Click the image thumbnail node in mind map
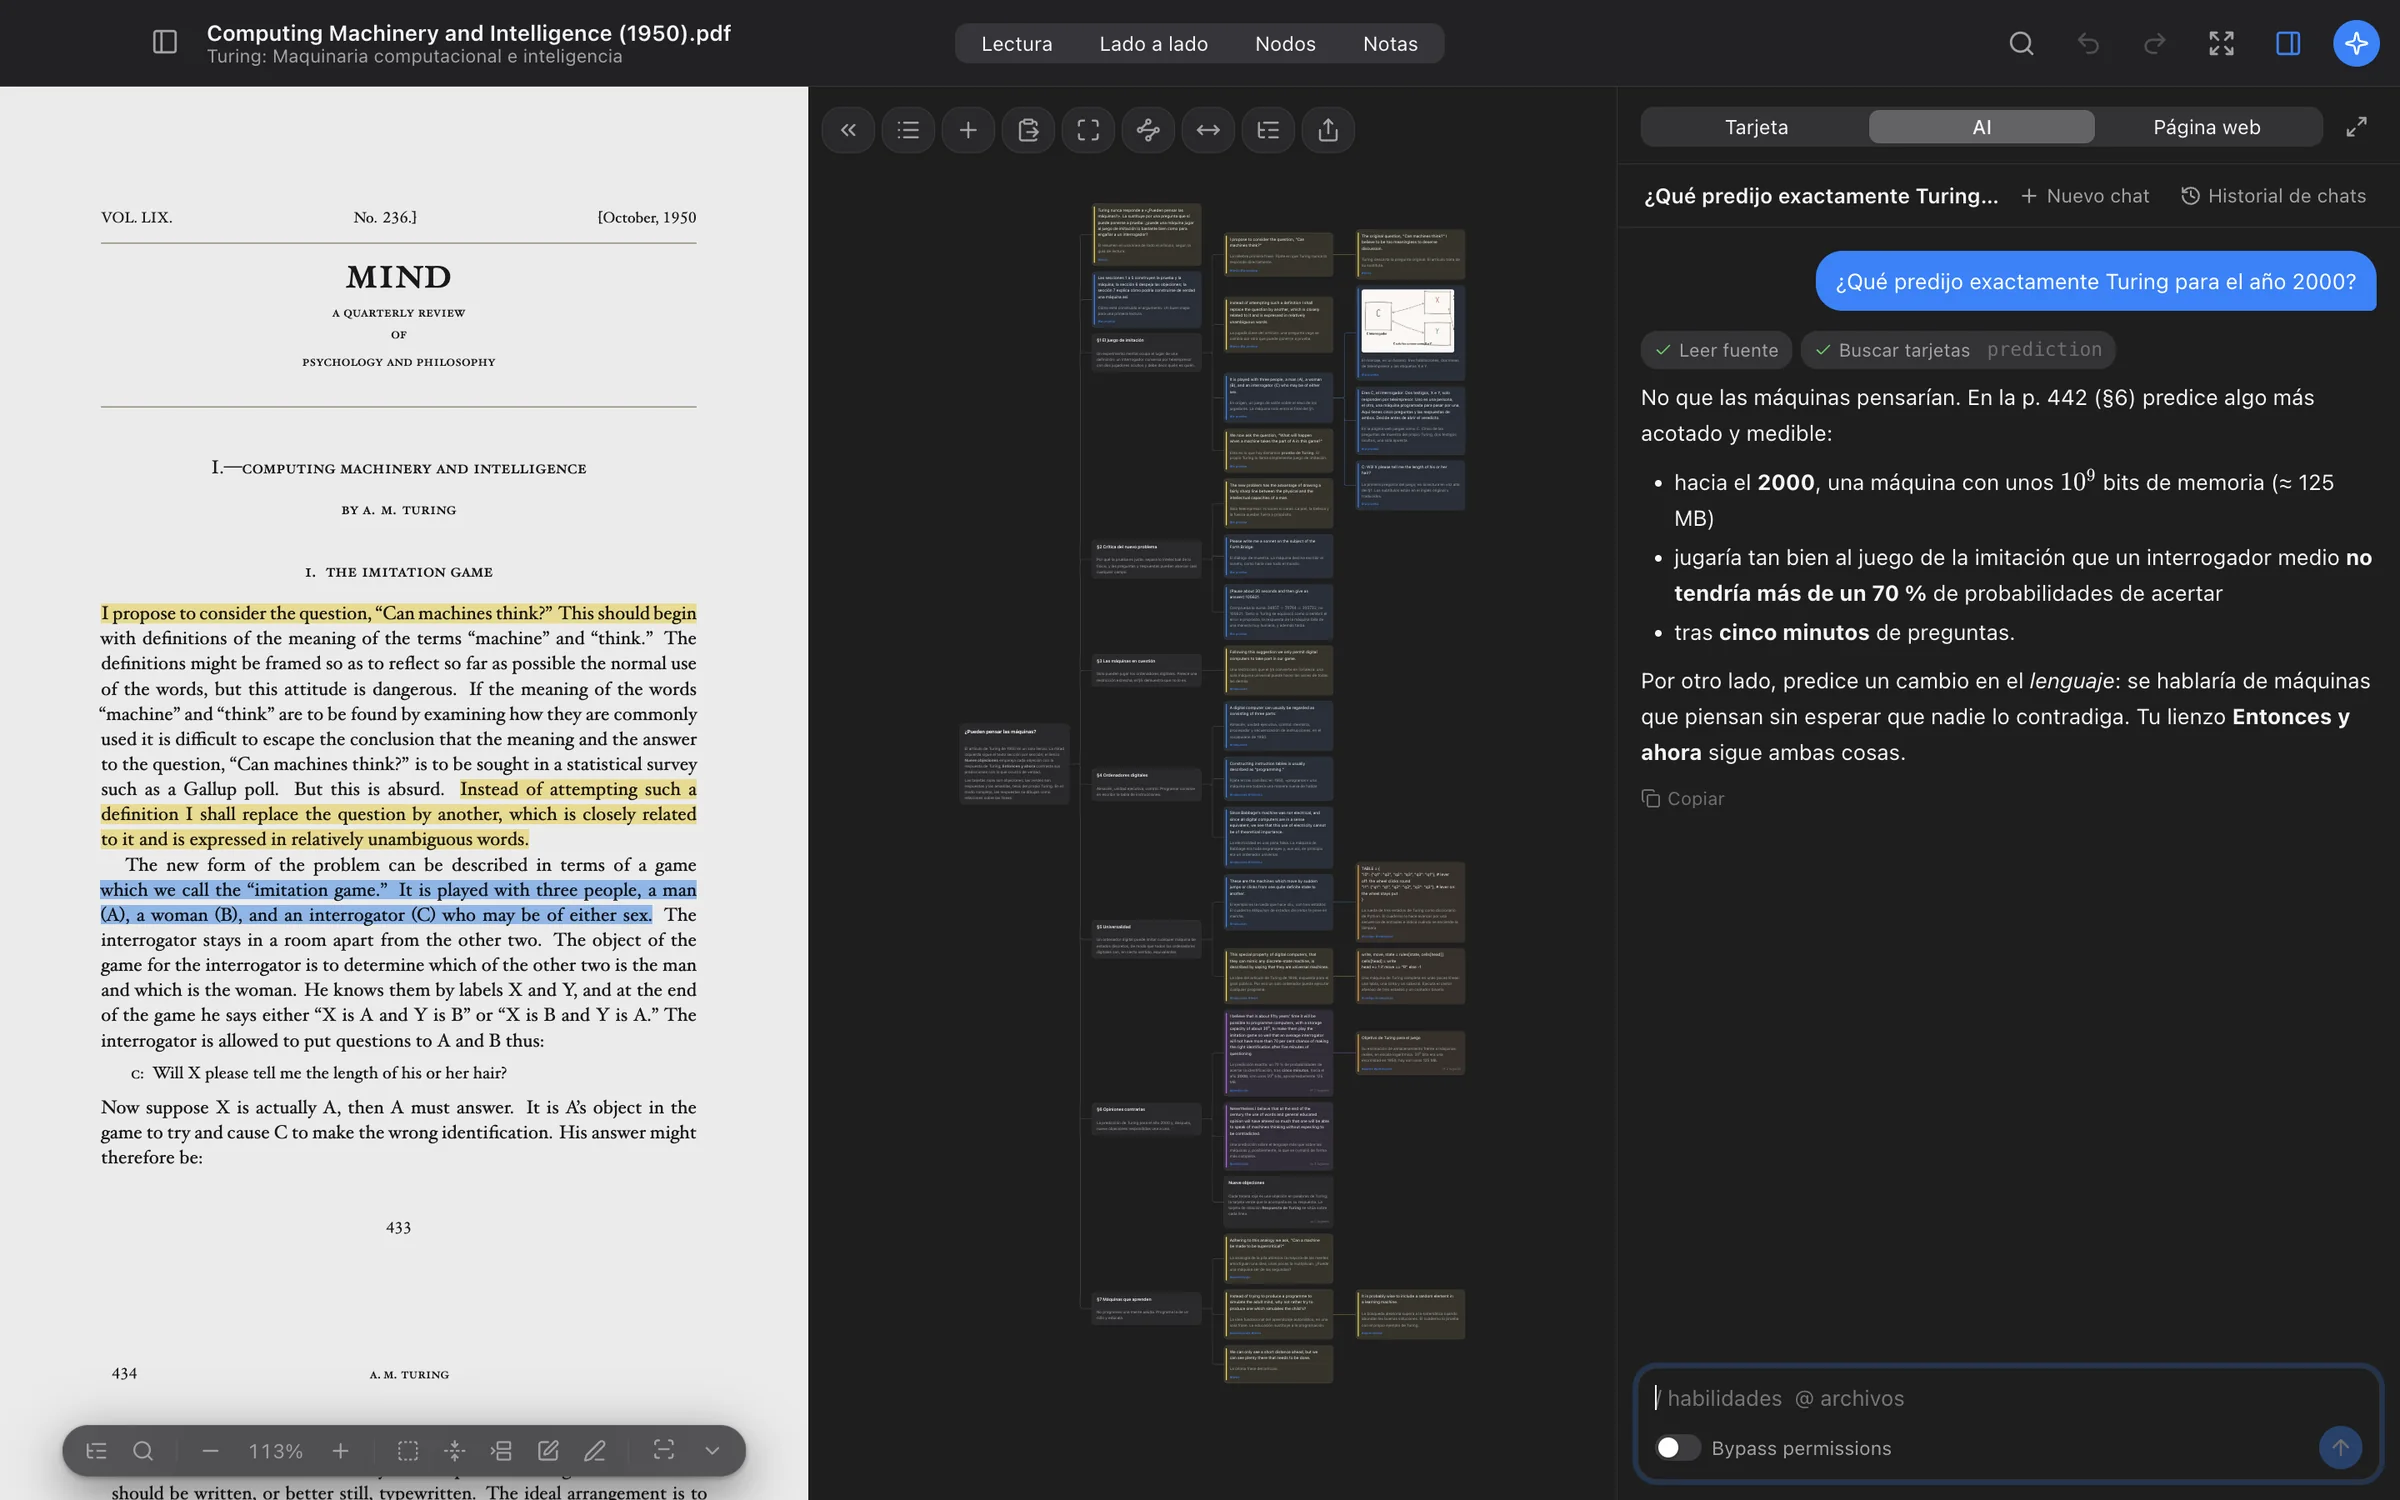The width and height of the screenshot is (2400, 1500). tap(1407, 320)
